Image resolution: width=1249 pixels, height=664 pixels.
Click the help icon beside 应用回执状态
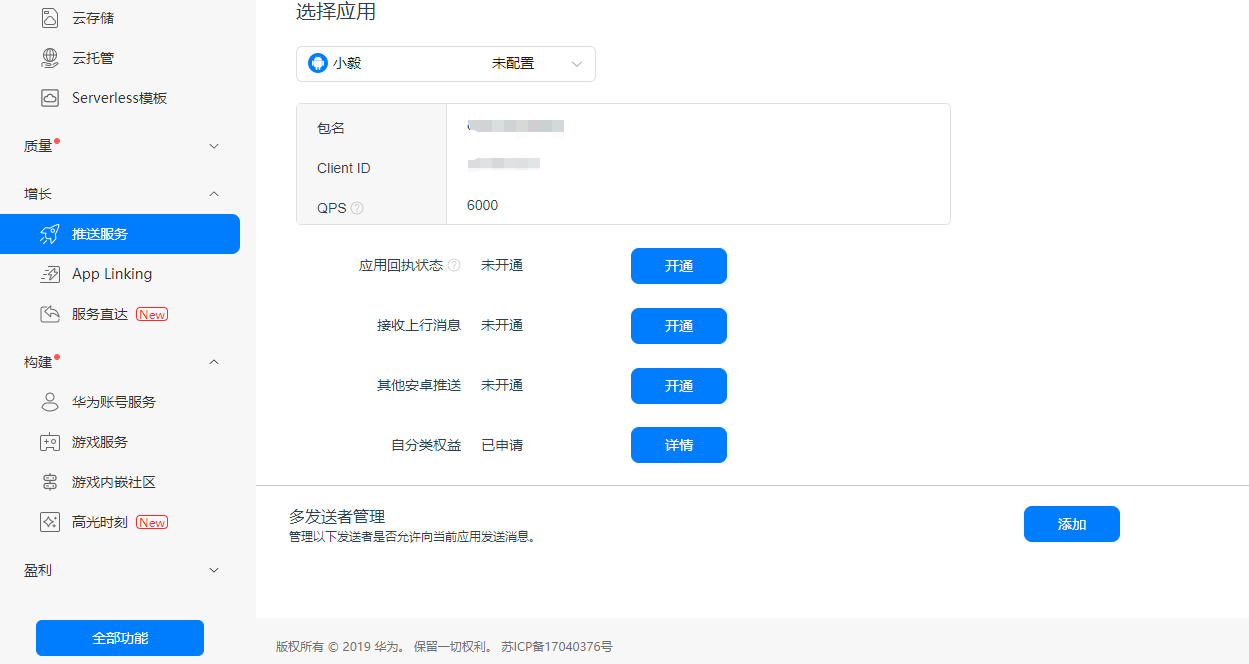(454, 266)
